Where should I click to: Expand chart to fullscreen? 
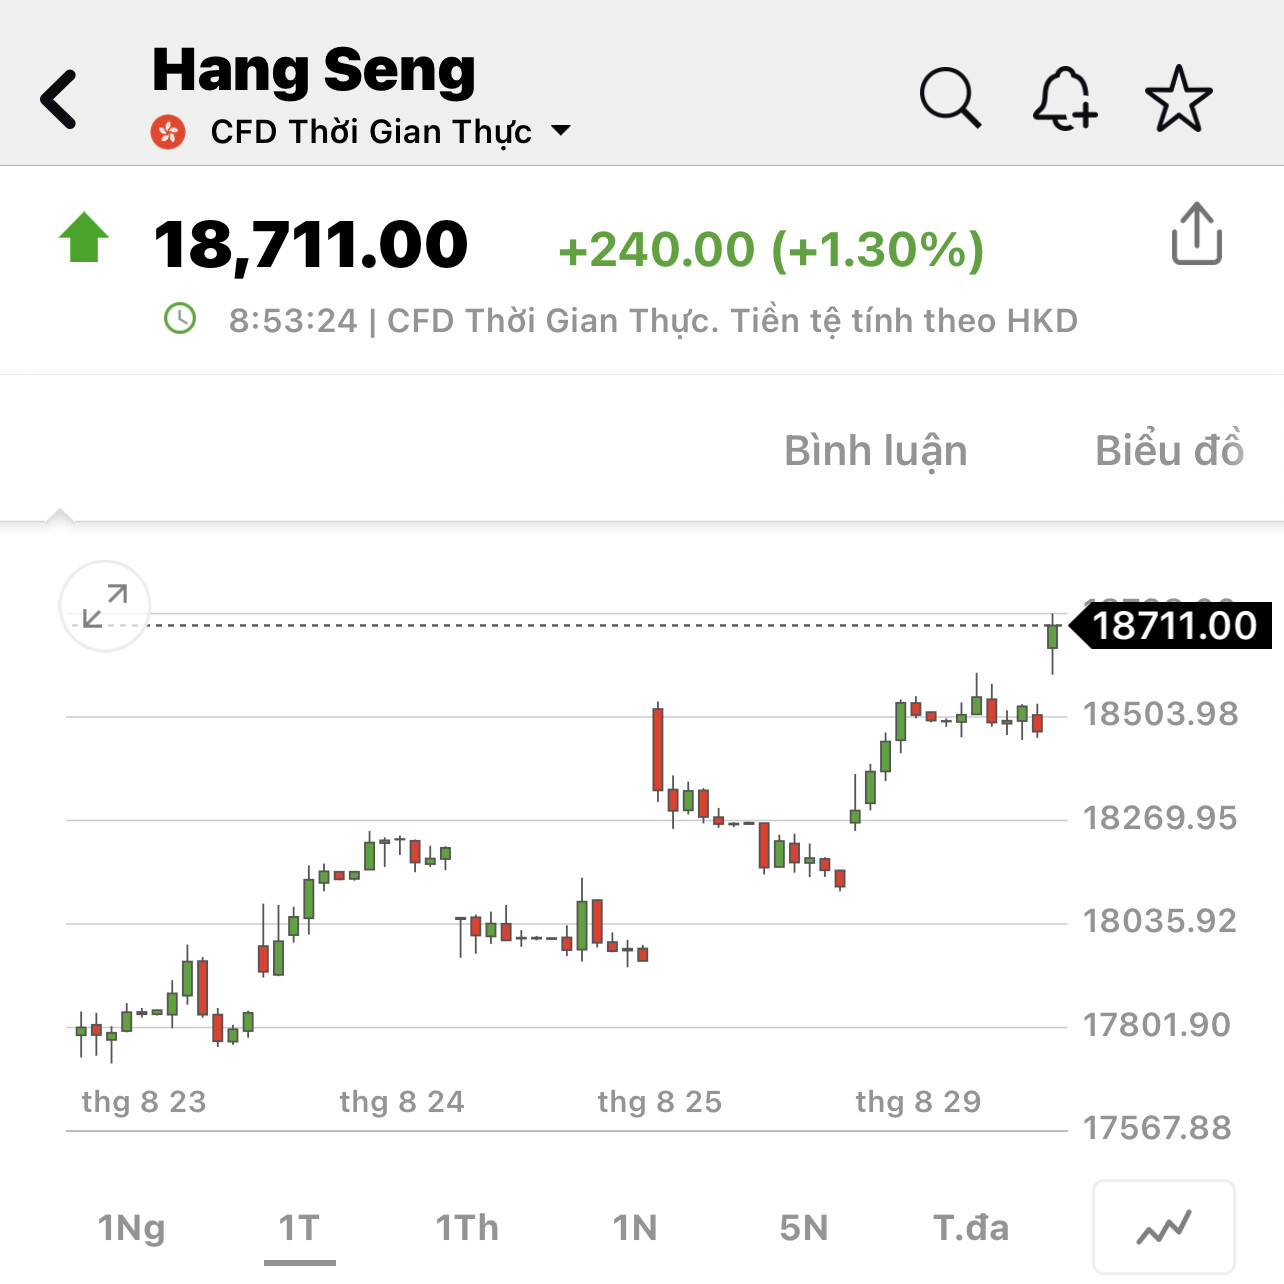coord(105,606)
